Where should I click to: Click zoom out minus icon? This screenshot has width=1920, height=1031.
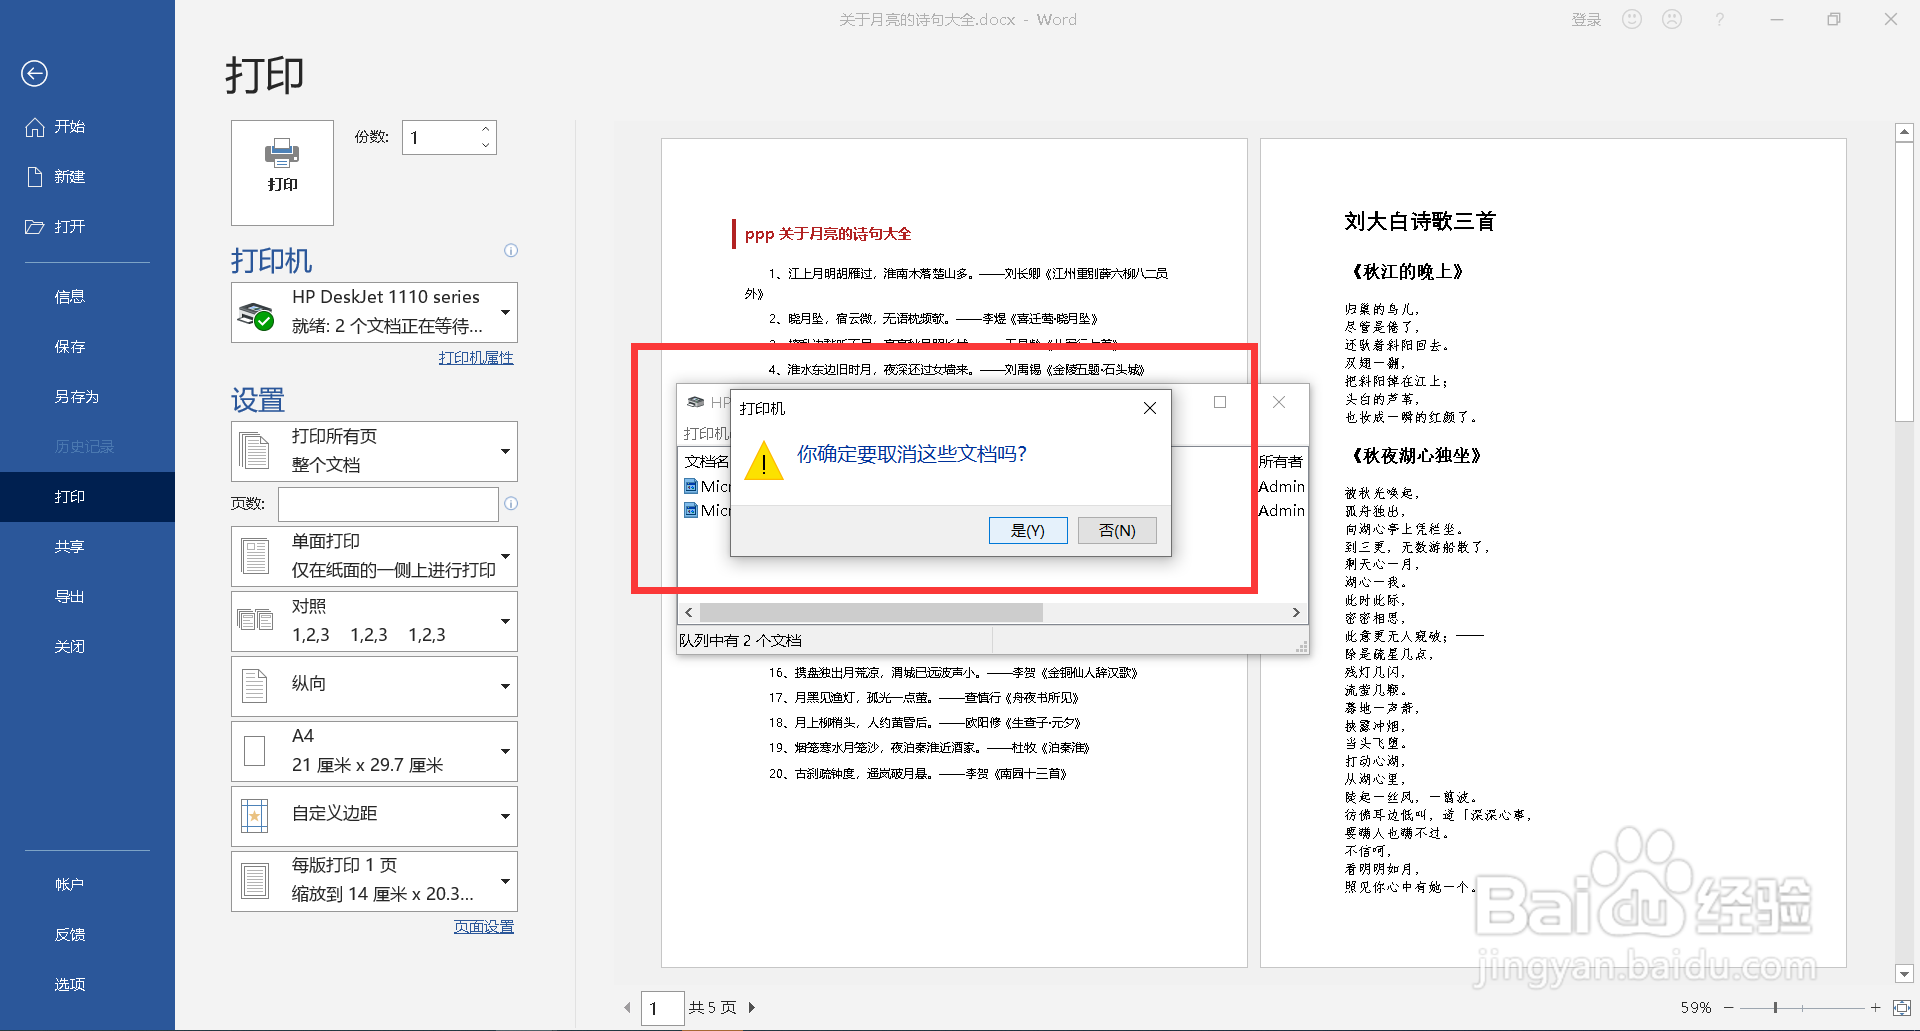pos(1728,1008)
